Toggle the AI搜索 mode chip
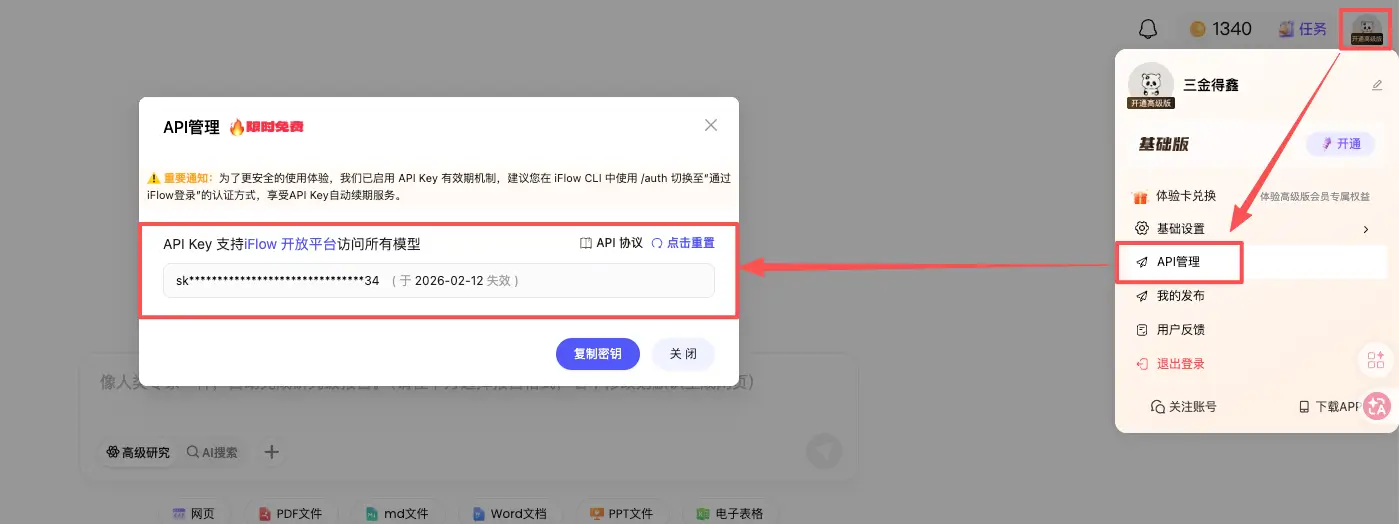1399x524 pixels. coord(212,452)
